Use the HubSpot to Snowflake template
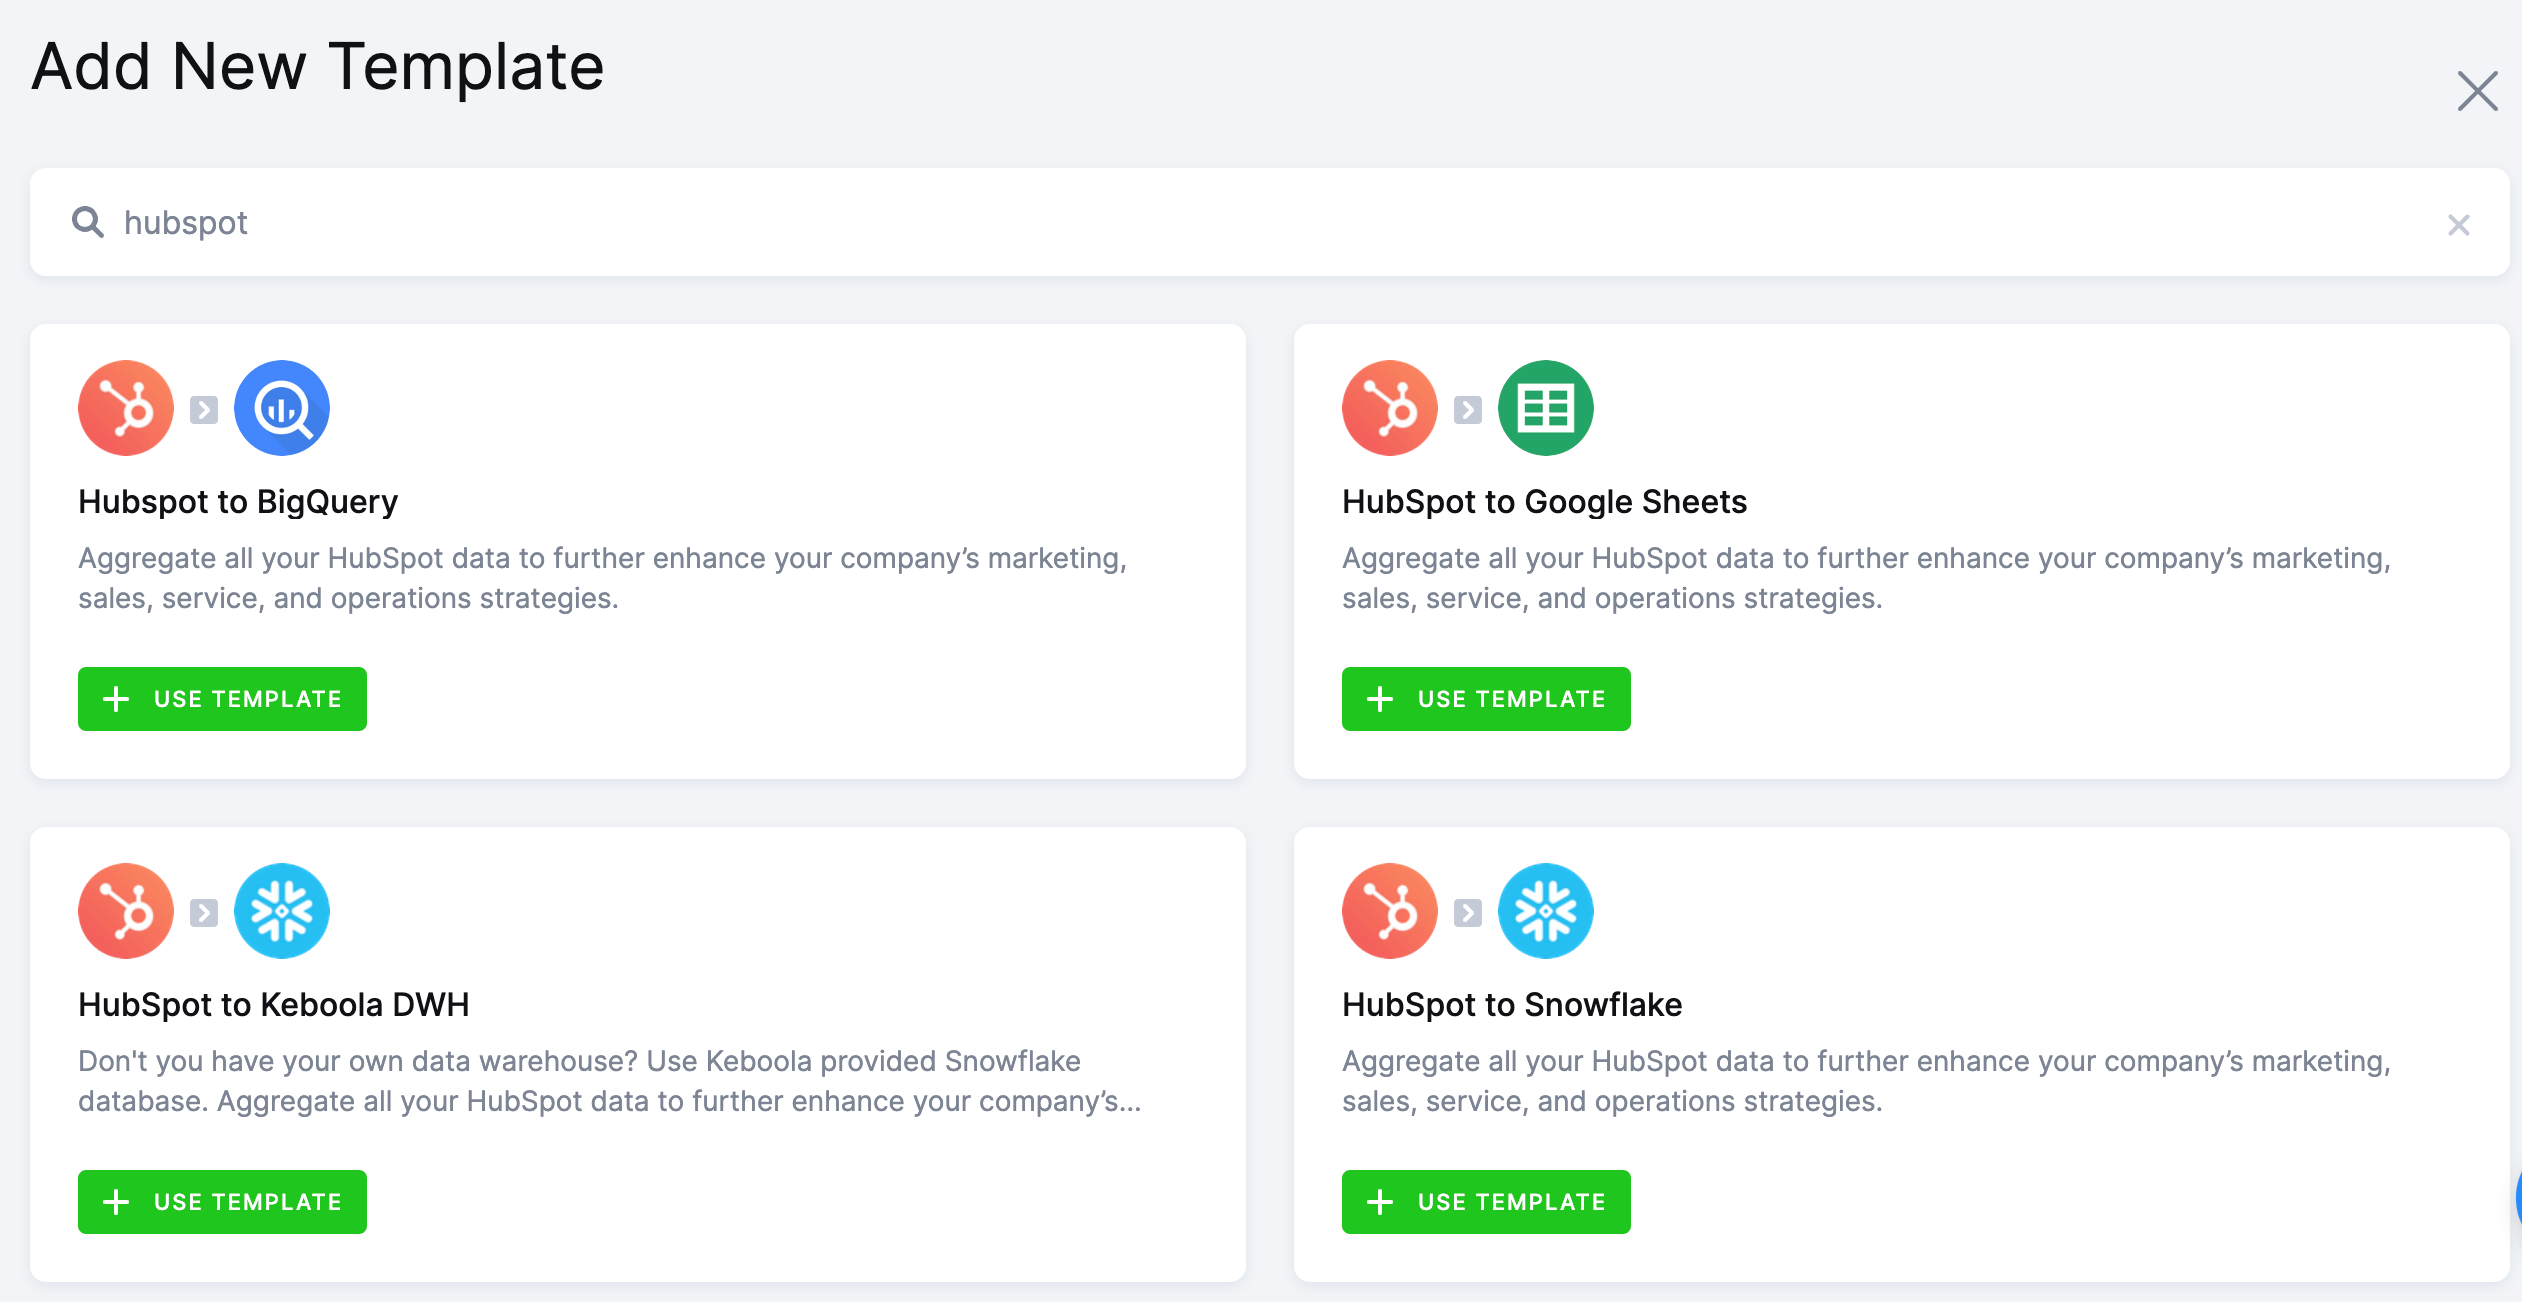 (x=1486, y=1202)
